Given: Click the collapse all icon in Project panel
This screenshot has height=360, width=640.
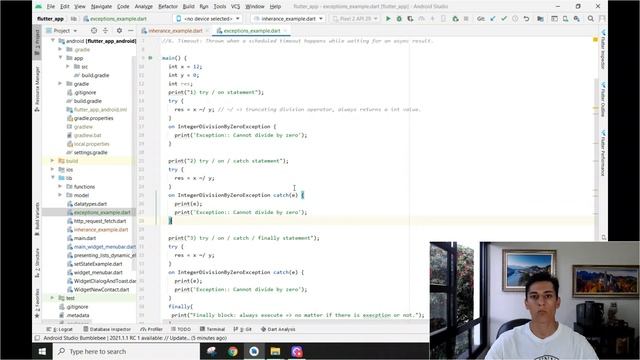Looking at the screenshot, I should [105, 31].
